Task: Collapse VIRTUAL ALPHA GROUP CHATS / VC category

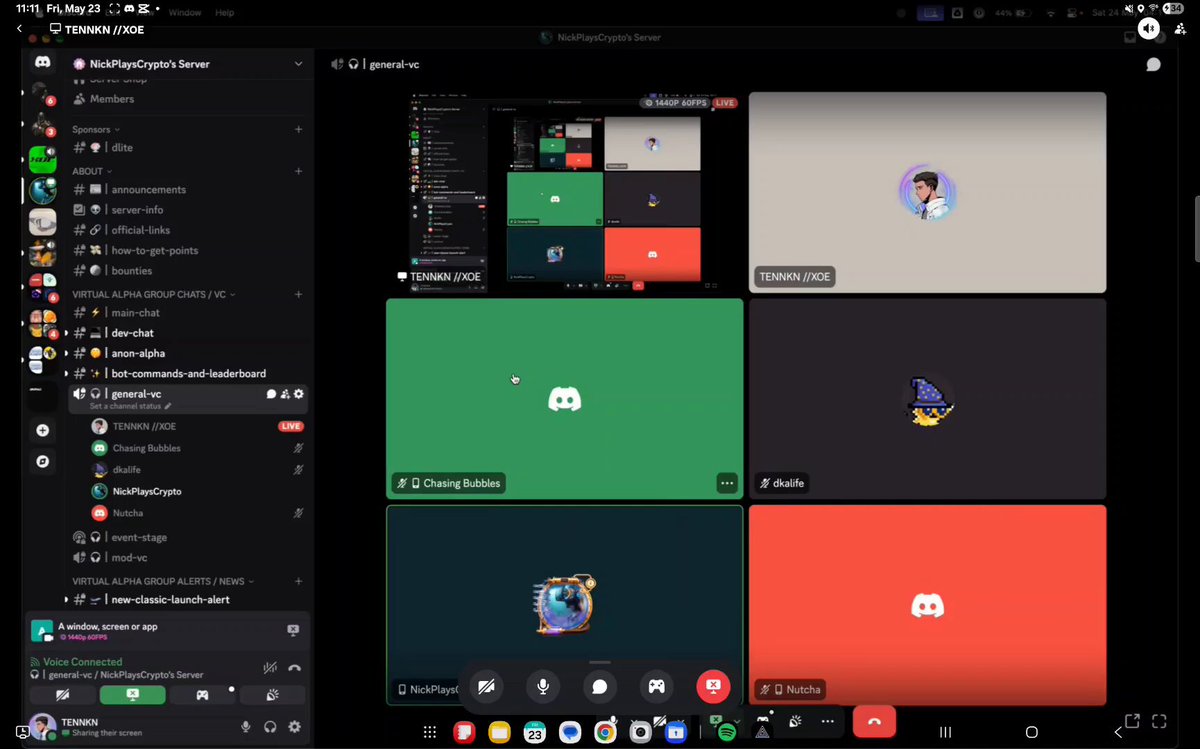Action: point(155,294)
